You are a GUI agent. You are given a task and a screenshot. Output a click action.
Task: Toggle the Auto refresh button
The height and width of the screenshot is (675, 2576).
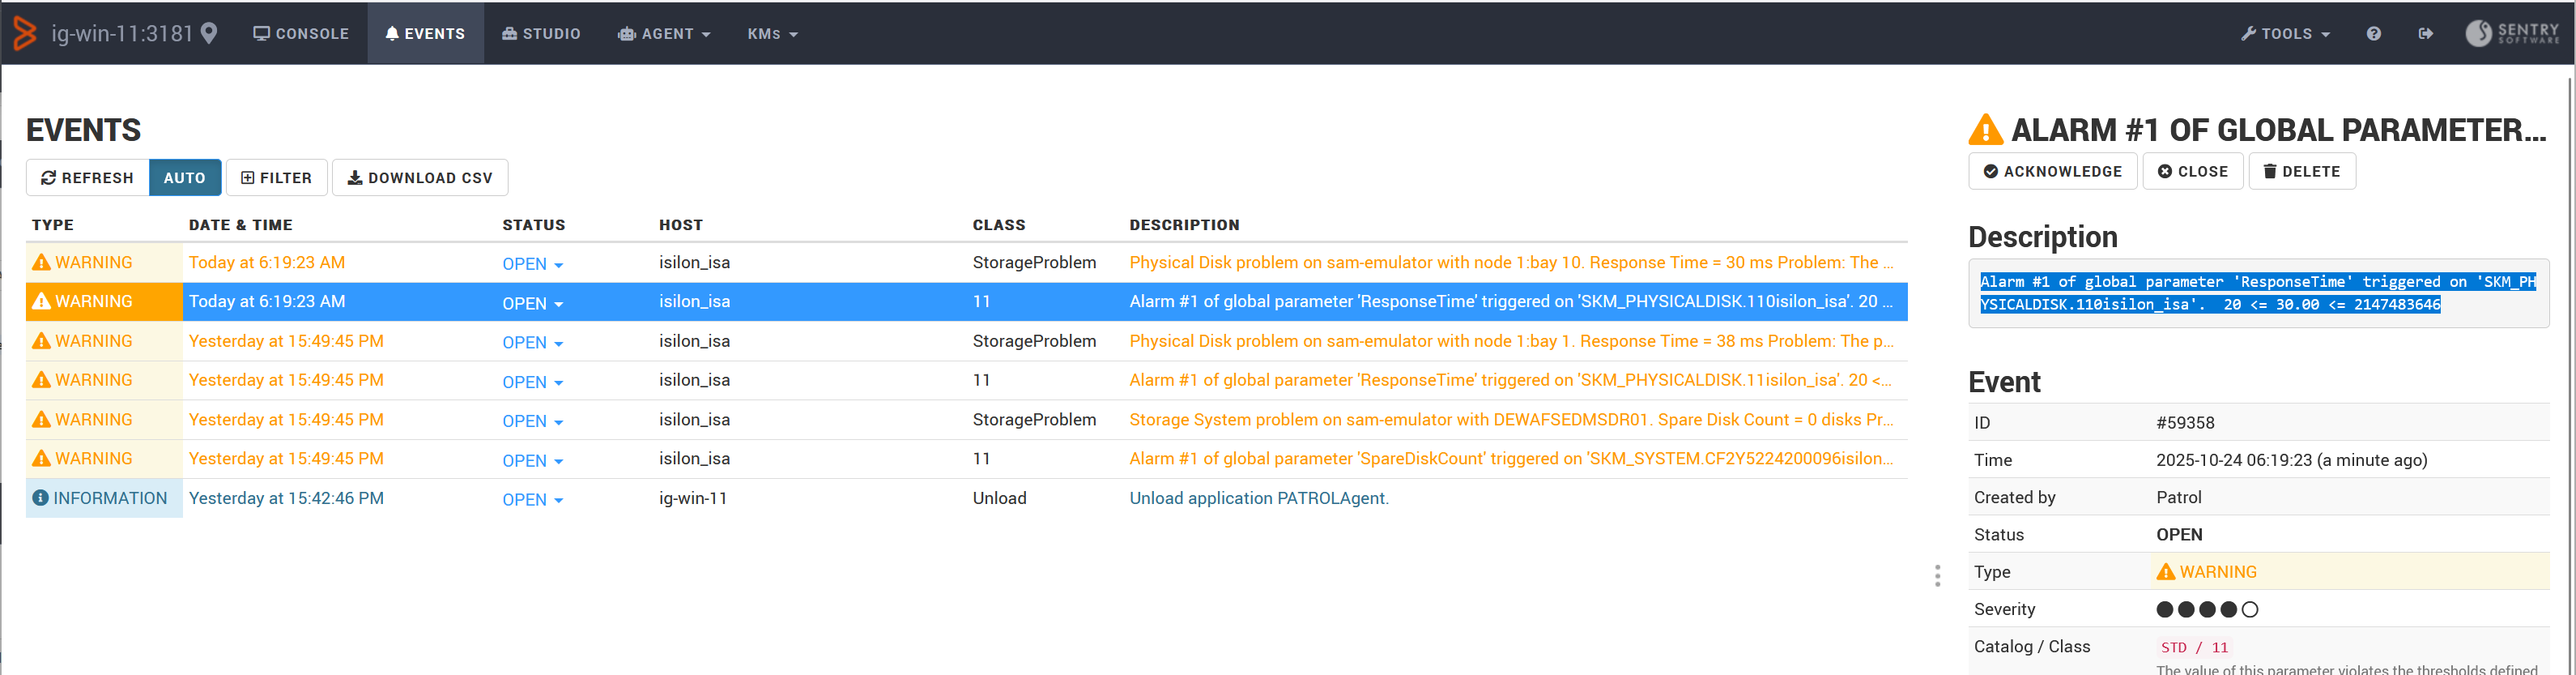point(185,177)
